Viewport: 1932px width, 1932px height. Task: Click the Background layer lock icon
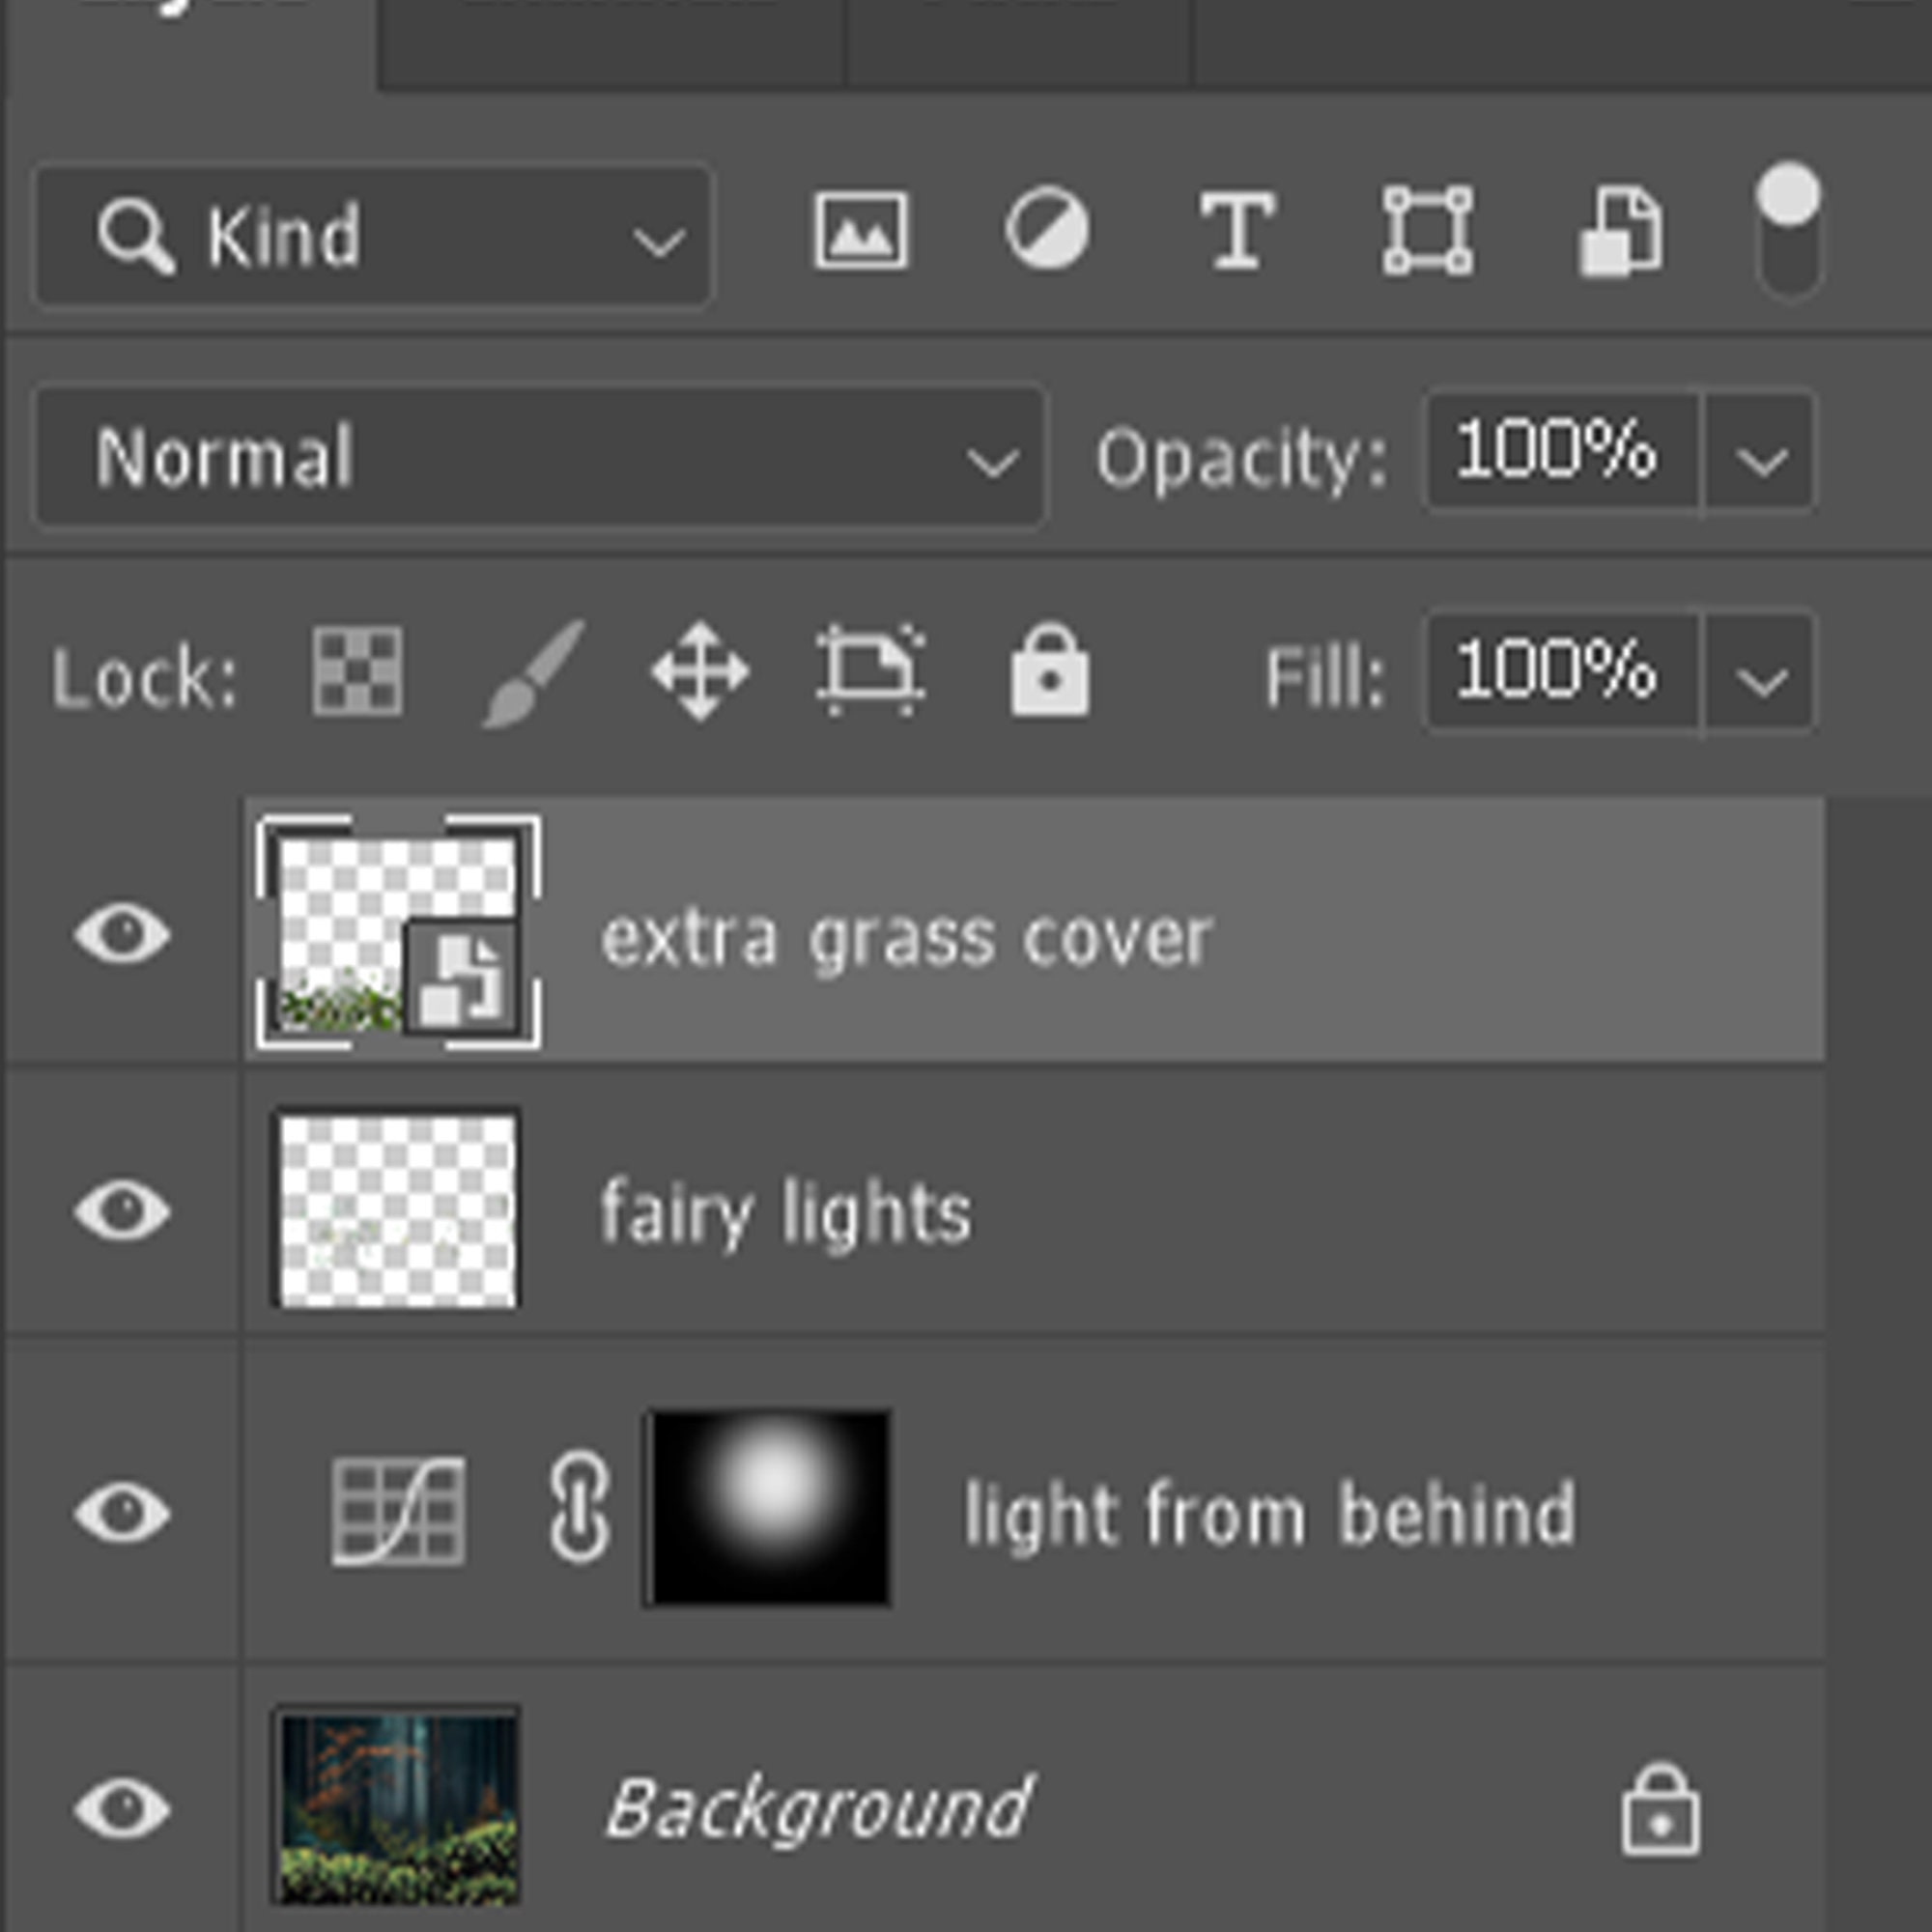click(1660, 1809)
